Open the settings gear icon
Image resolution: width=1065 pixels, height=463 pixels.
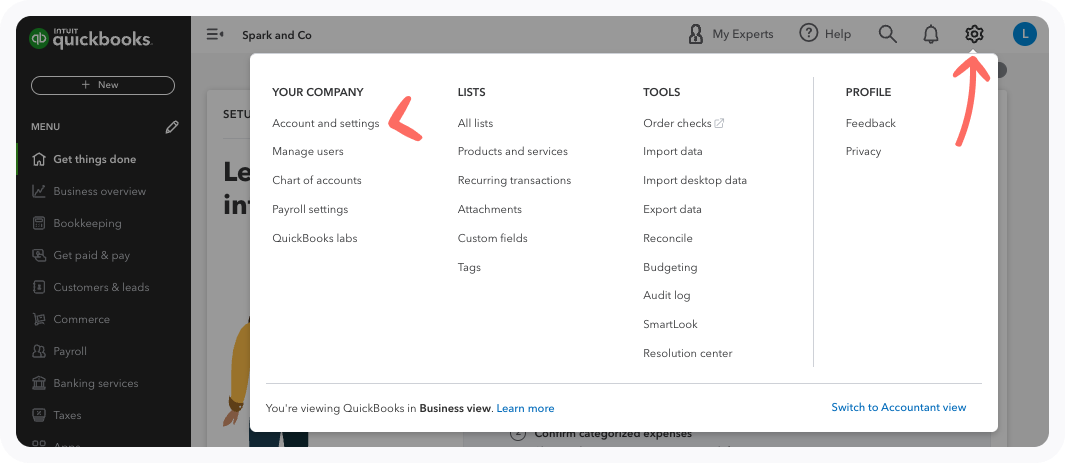coord(974,34)
